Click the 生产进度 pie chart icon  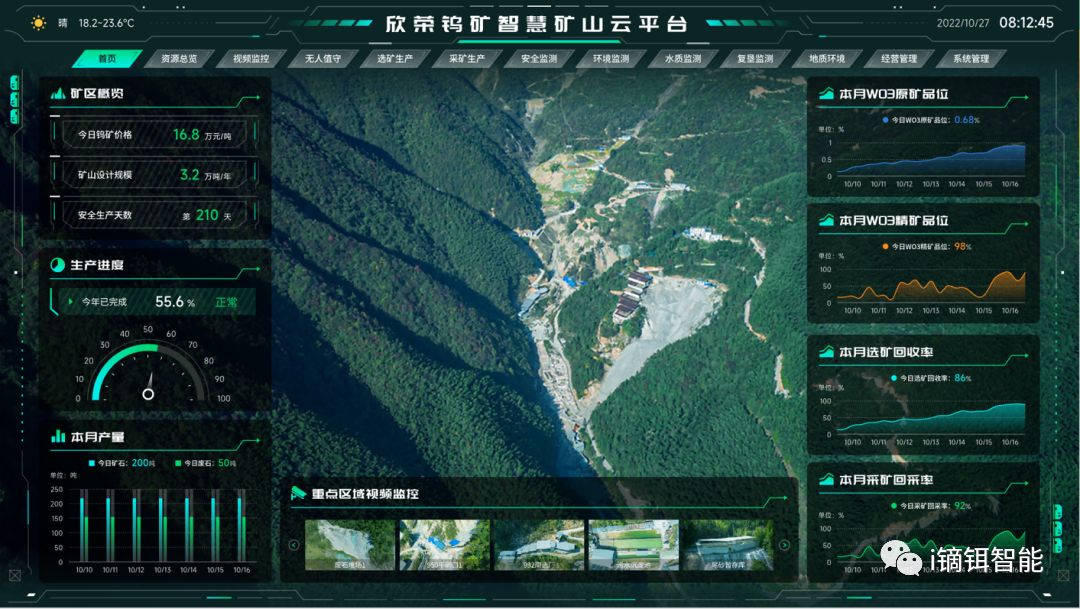pyautogui.click(x=58, y=265)
